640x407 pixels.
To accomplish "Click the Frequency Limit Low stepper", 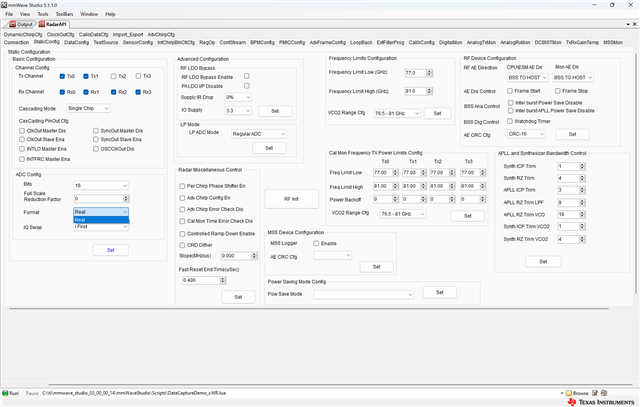I will 429,73.
